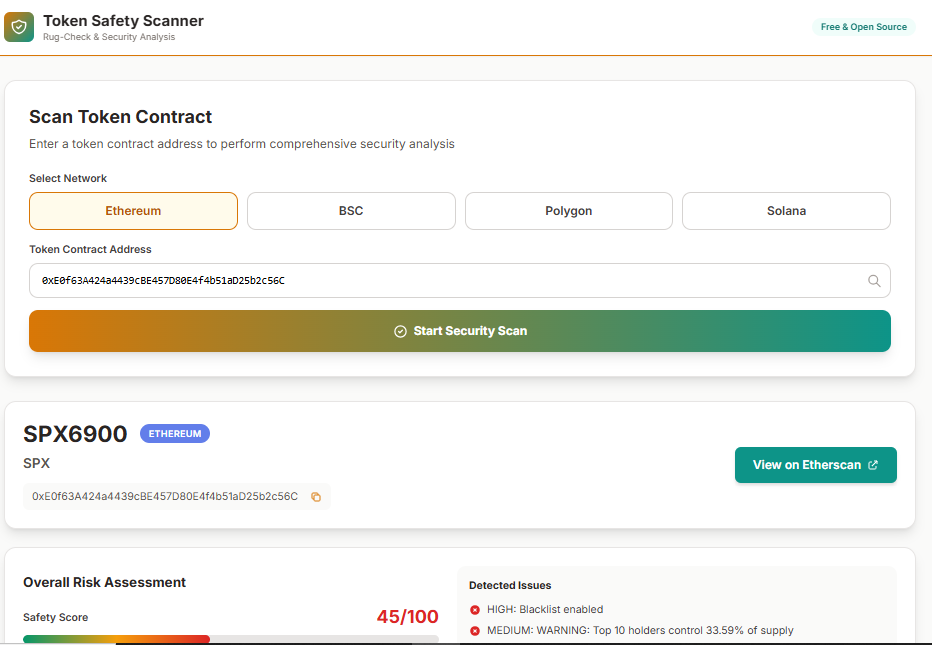Image resolution: width=932 pixels, height=645 pixels.
Task: Click inside the Token Contract Address field
Action: (x=400, y=280)
